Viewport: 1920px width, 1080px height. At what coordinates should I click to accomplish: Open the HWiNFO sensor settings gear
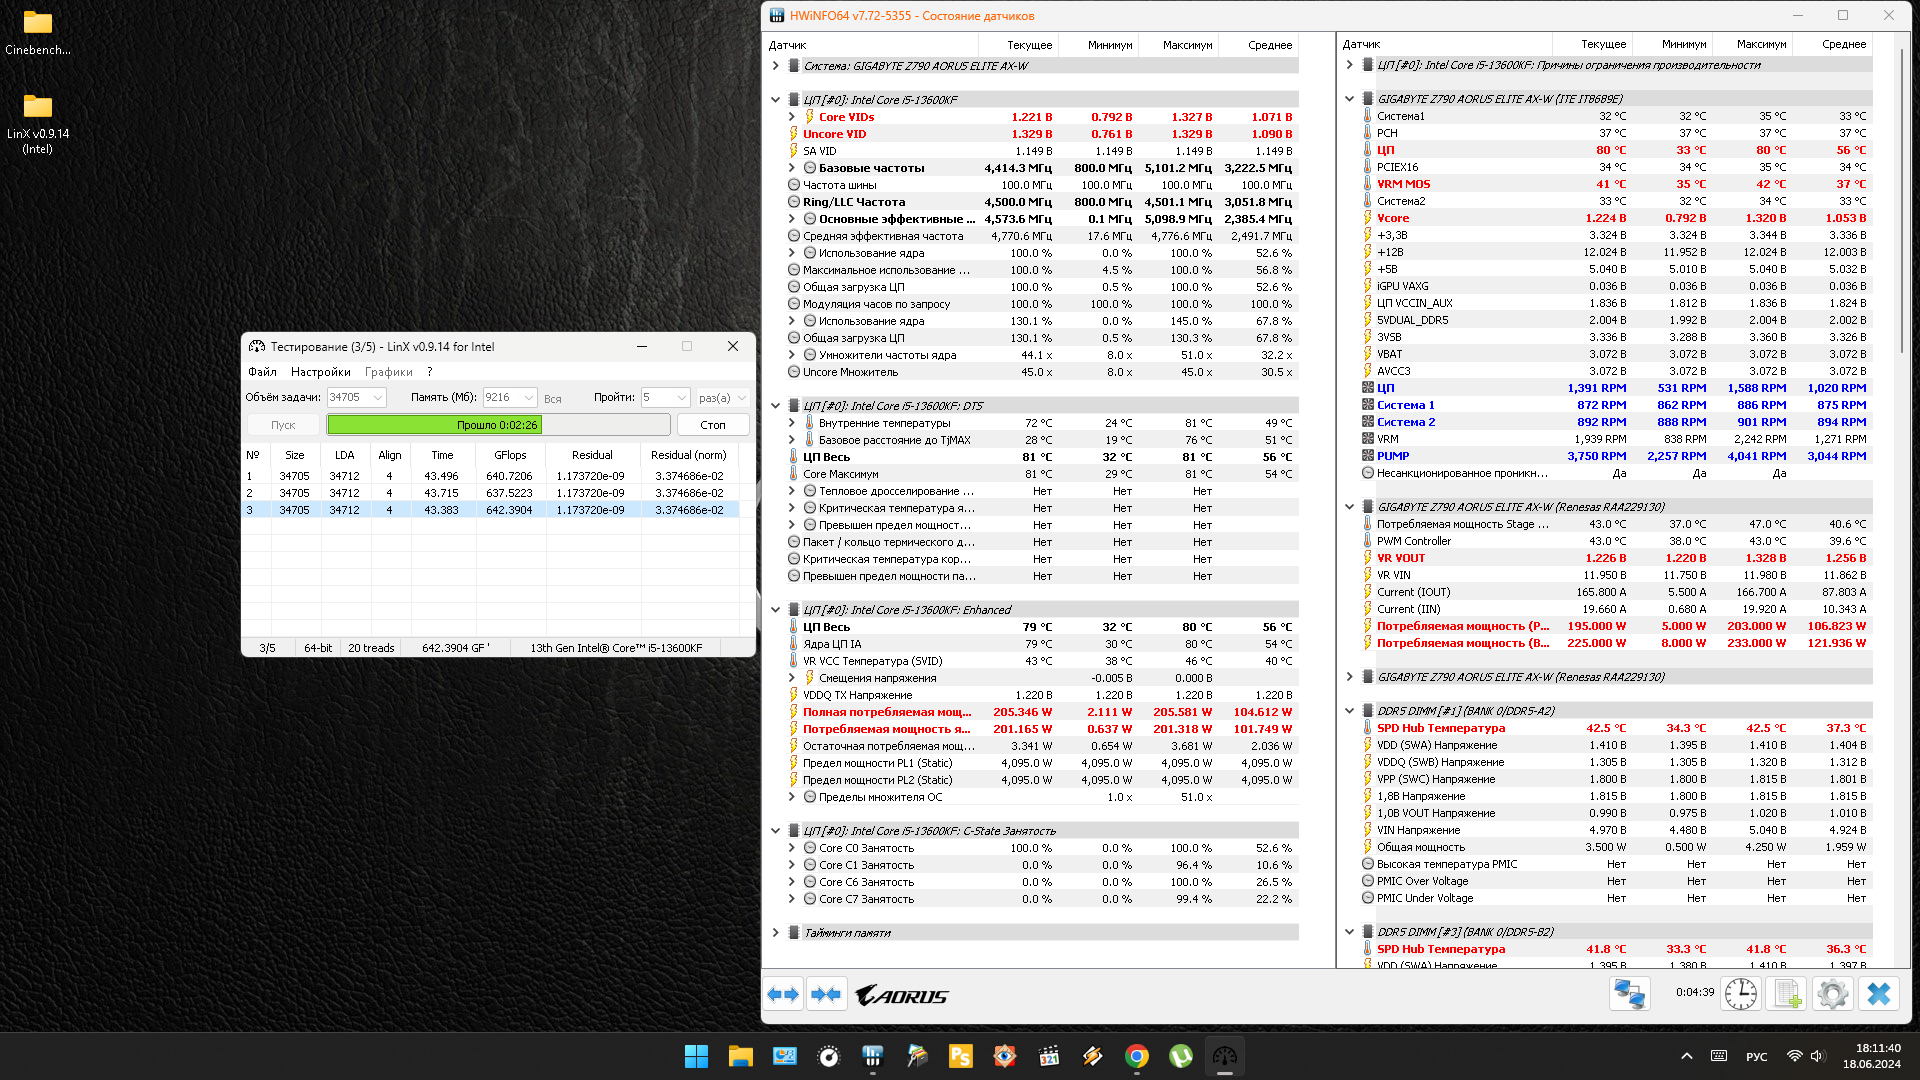click(x=1832, y=994)
